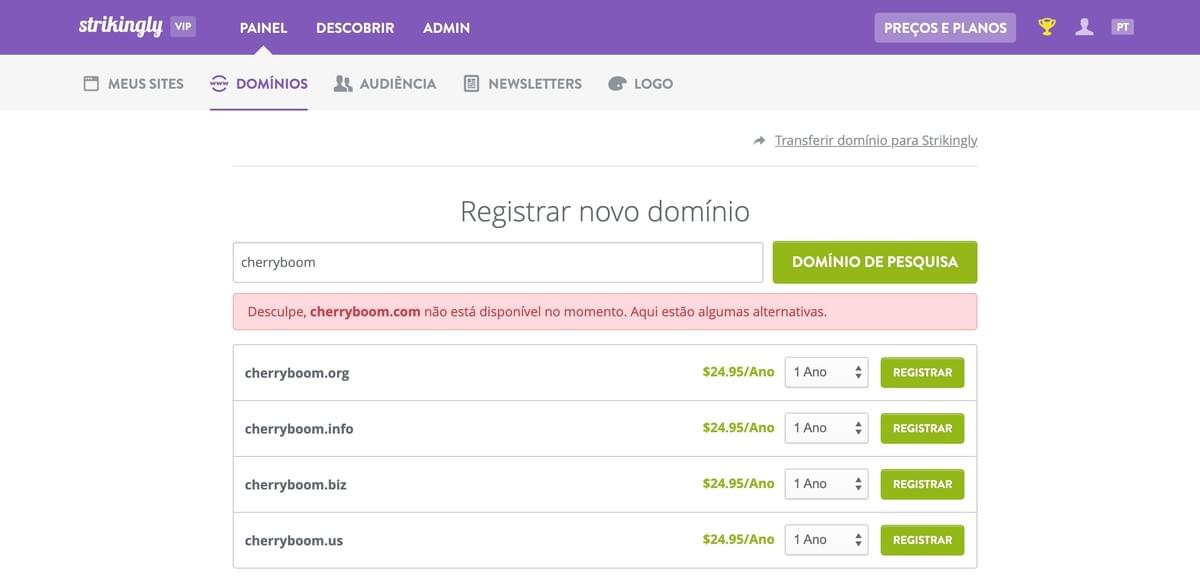The image size is (1200, 587).
Task: Click the Logo palette icon
Action: pos(615,83)
